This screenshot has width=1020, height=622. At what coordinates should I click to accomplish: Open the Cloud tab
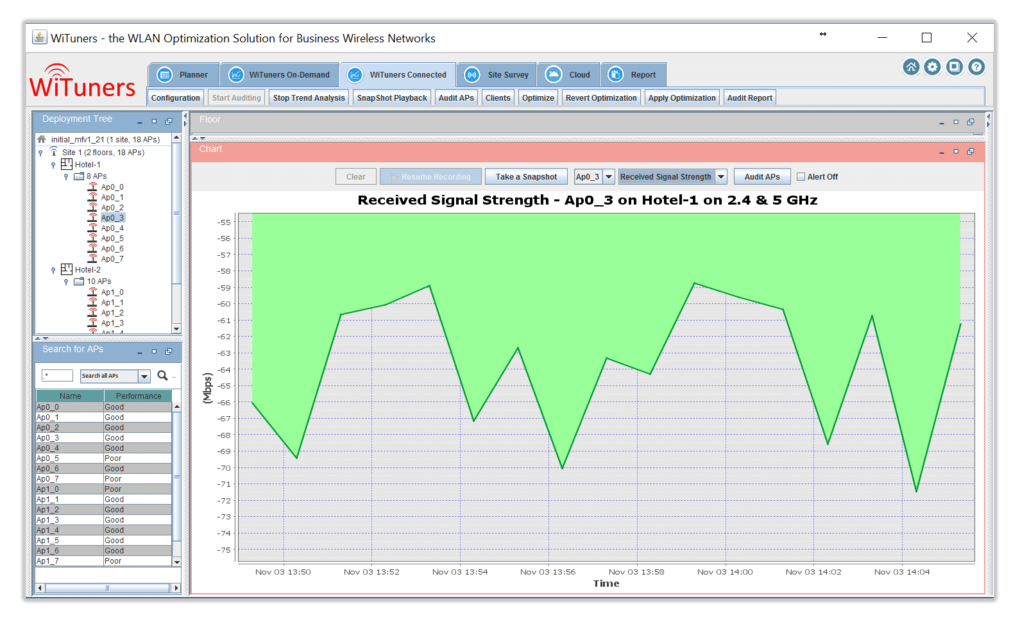[569, 75]
